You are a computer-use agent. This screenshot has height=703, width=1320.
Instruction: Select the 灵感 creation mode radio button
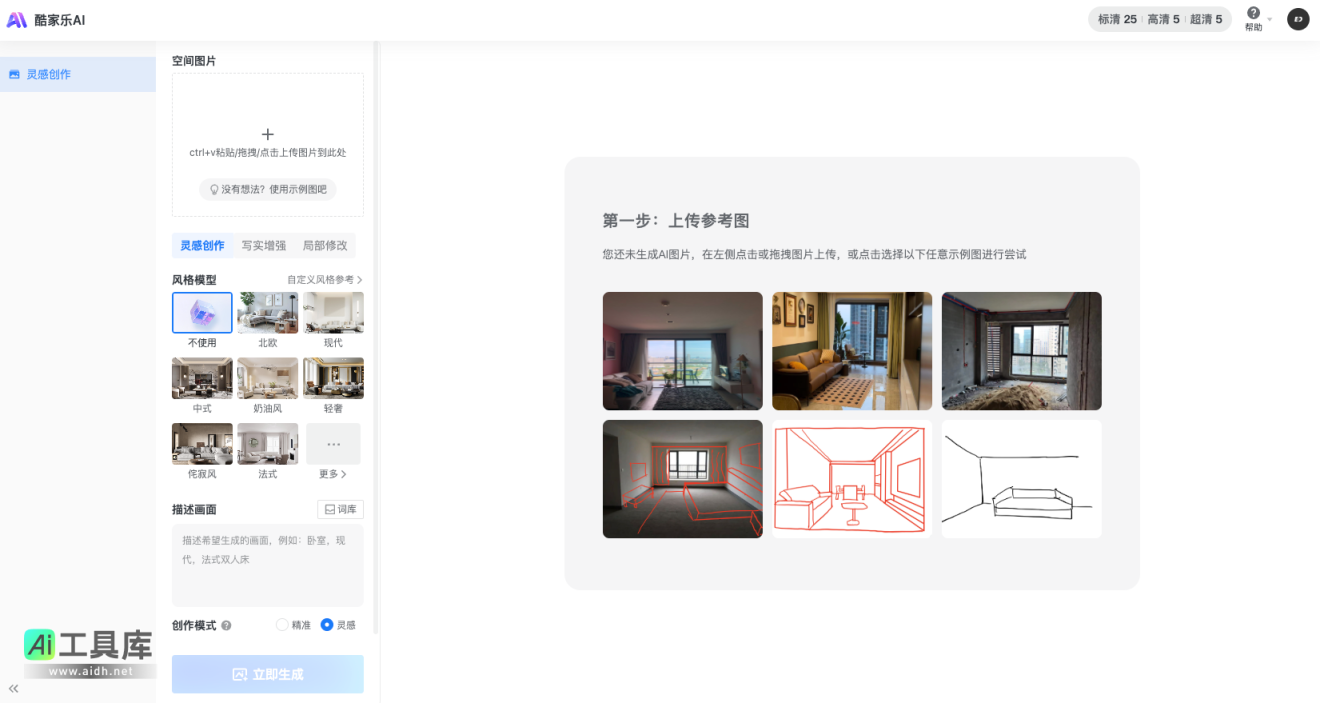[x=326, y=624]
